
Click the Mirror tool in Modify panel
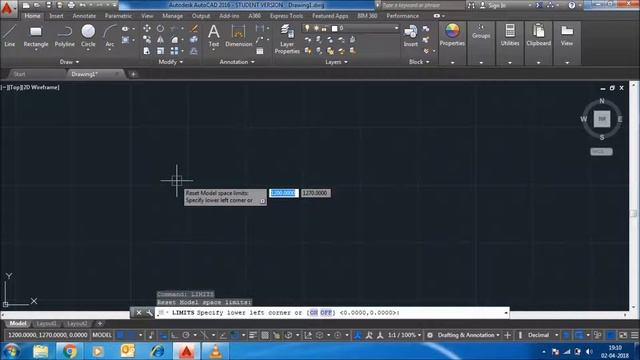tap(160, 40)
